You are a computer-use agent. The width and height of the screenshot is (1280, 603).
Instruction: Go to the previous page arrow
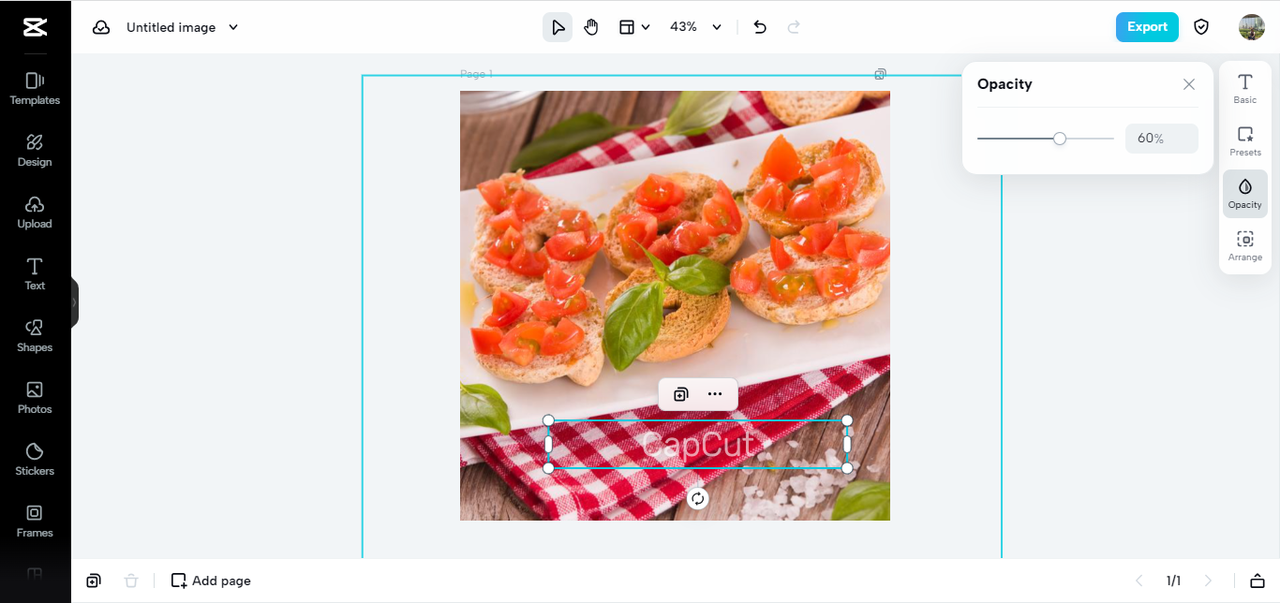coord(1138,581)
